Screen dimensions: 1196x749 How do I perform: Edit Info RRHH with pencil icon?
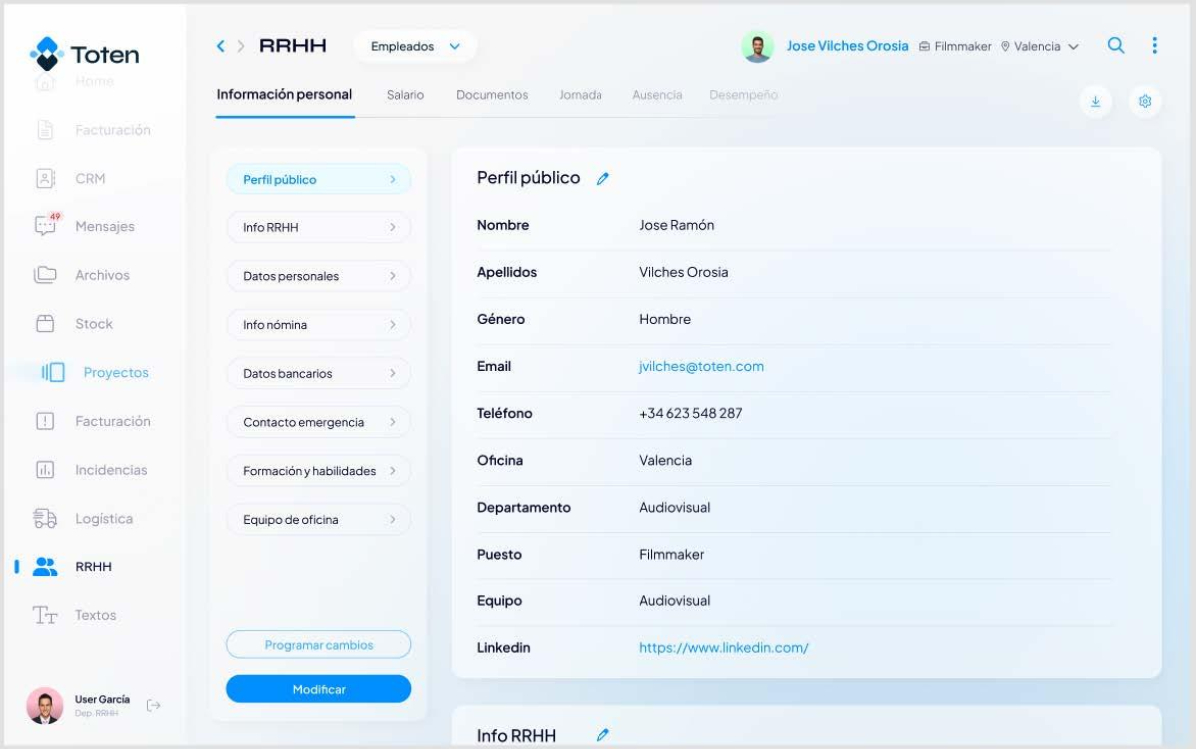[x=602, y=736]
